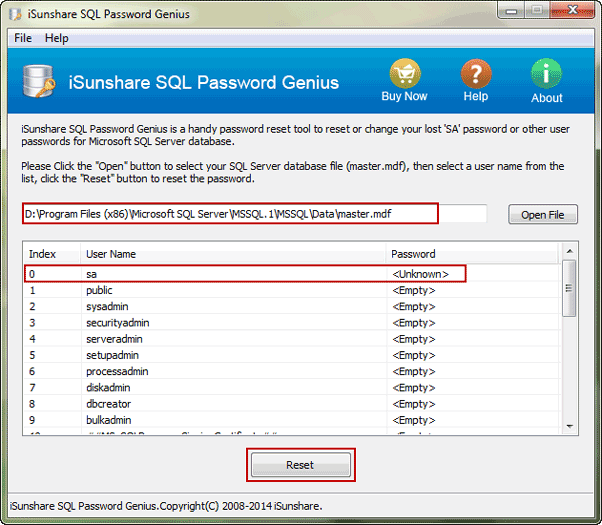Select the sysadmin user row
Screen dimensions: 602x525
(x=292, y=306)
